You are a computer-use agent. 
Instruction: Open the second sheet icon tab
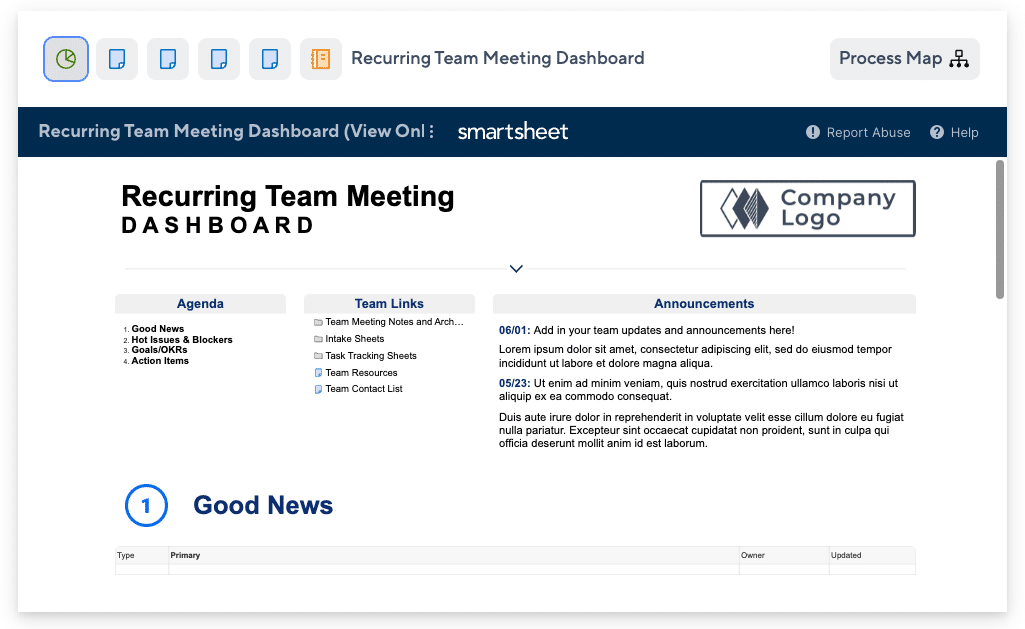[168, 59]
